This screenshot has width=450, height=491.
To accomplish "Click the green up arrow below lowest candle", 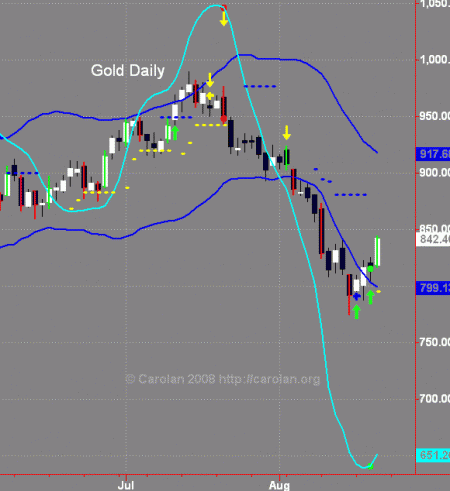I will 356,312.
